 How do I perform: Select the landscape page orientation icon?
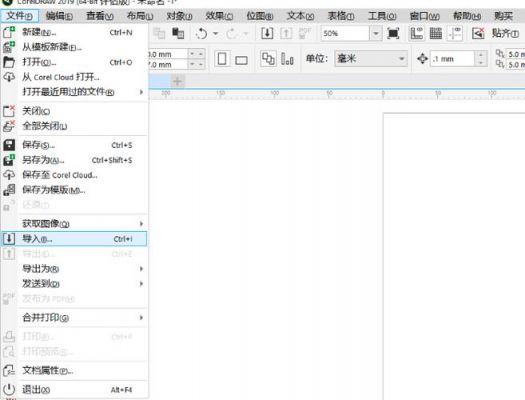click(241, 60)
